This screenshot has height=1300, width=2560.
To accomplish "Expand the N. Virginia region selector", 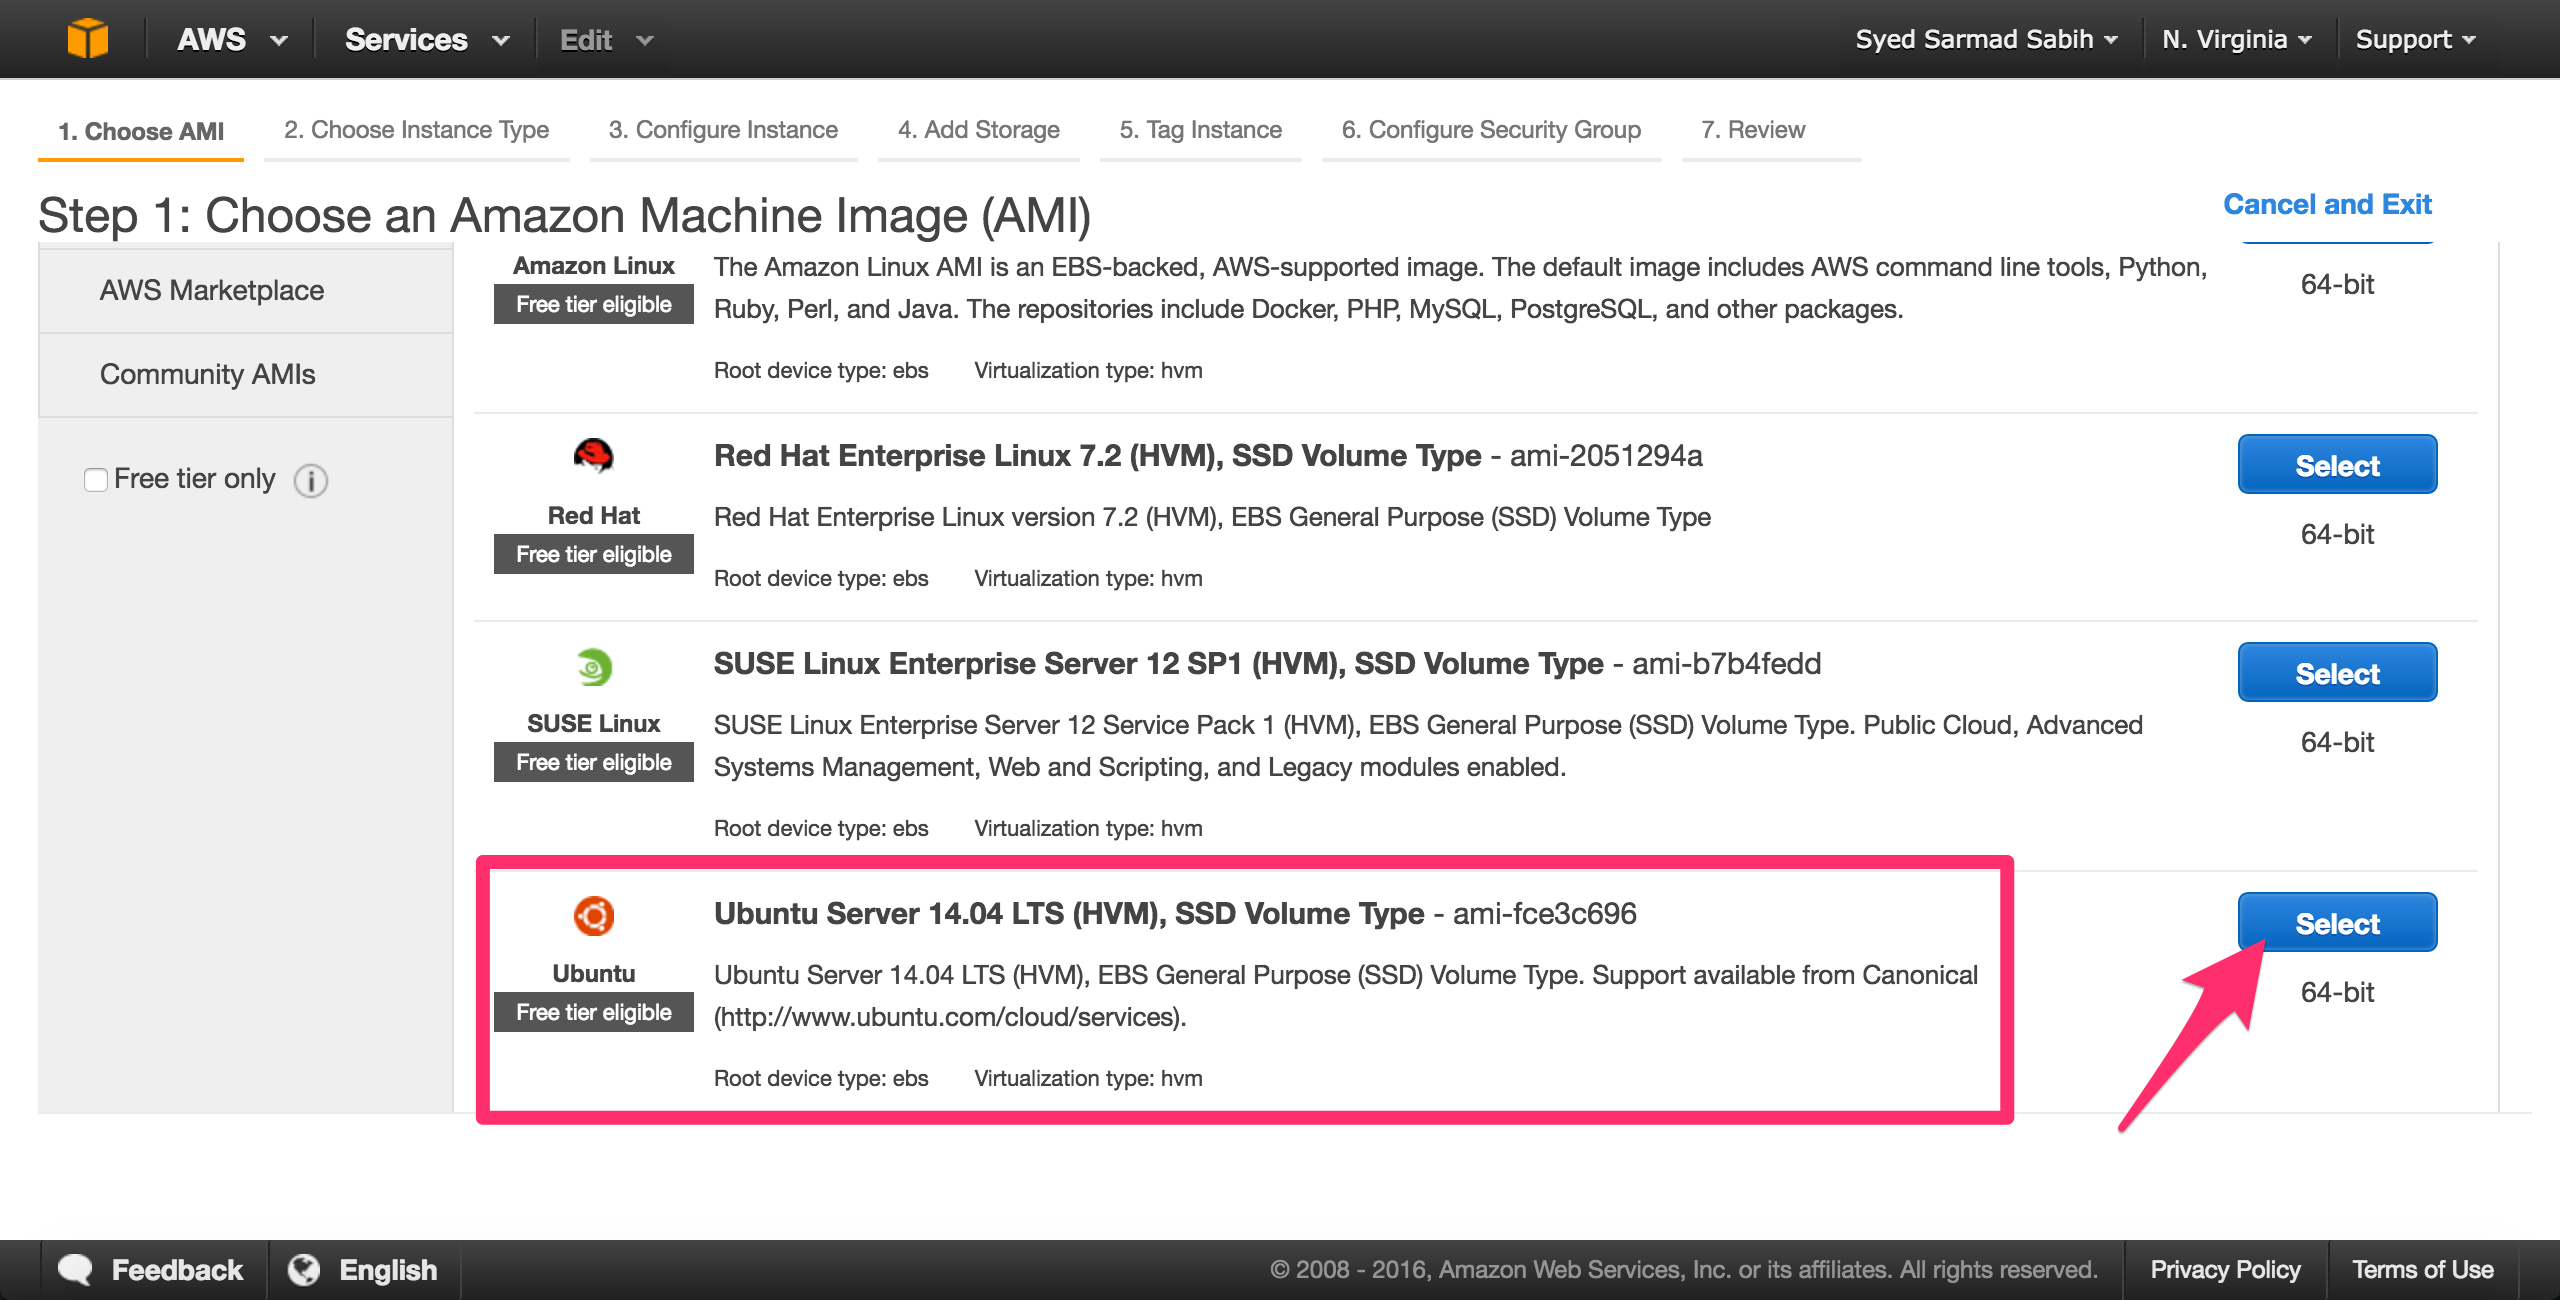I will [2237, 40].
